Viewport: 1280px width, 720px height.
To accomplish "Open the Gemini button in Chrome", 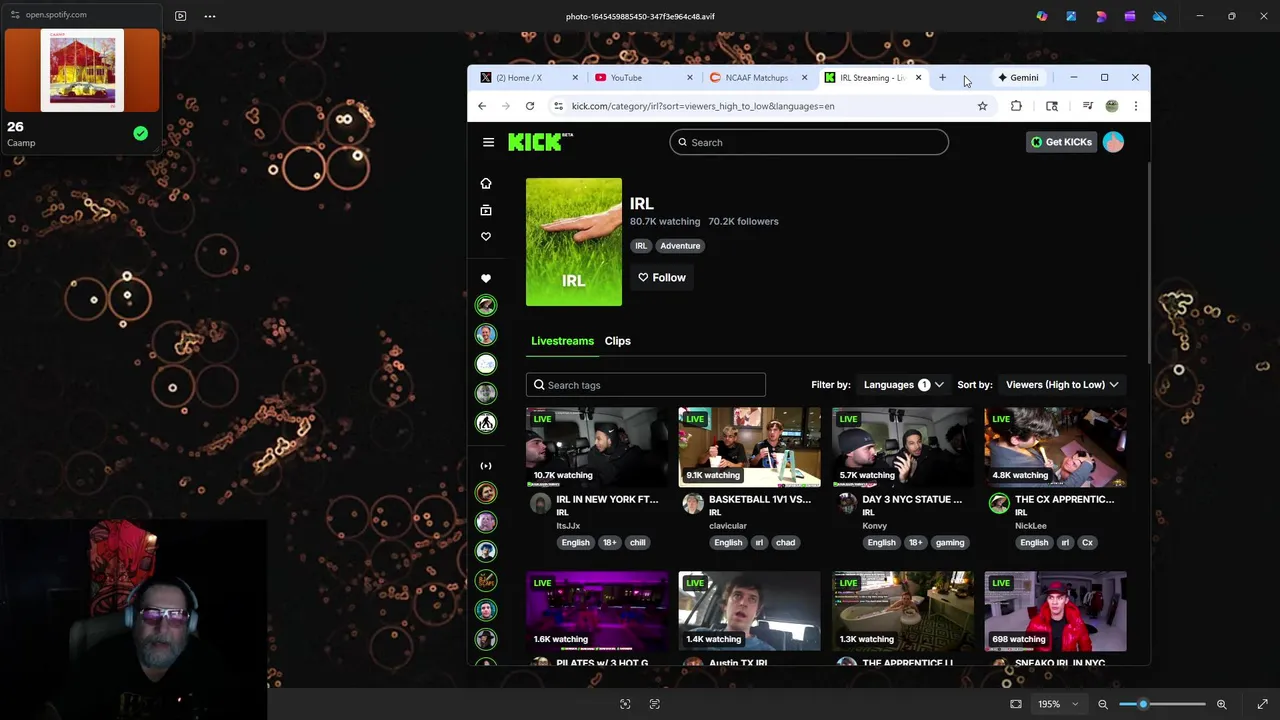I will [x=1019, y=78].
